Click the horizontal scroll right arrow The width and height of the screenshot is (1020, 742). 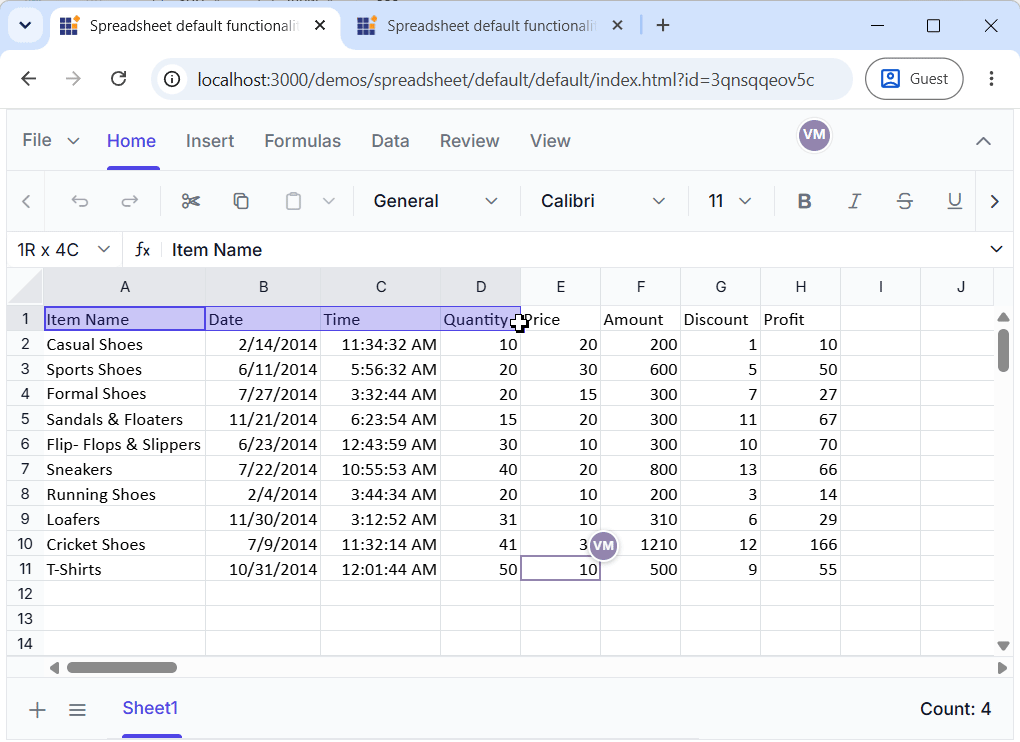[1002, 668]
